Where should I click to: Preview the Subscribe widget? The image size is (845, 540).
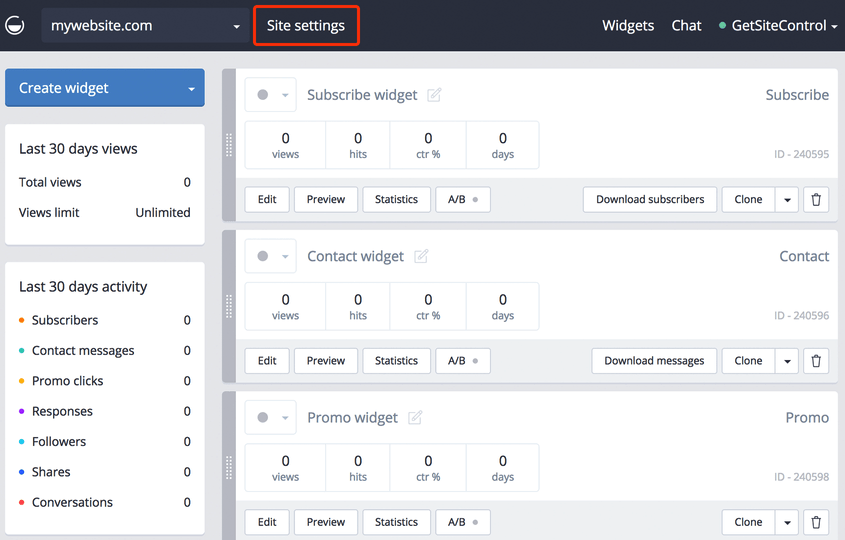(325, 199)
